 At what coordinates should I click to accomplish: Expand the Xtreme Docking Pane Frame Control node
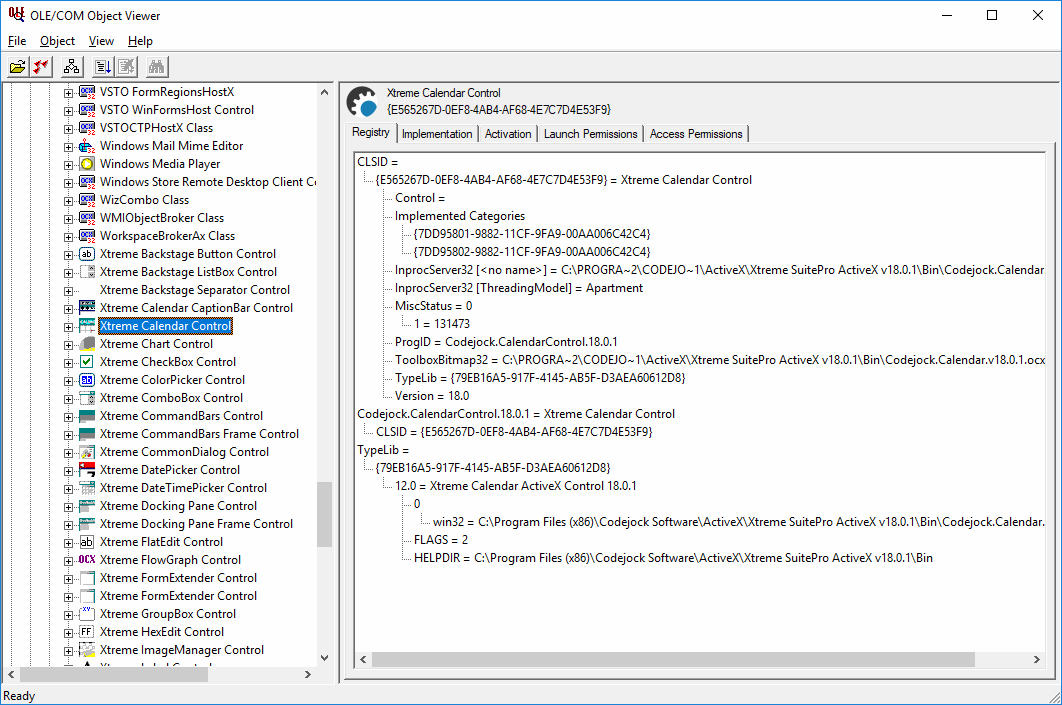point(68,525)
